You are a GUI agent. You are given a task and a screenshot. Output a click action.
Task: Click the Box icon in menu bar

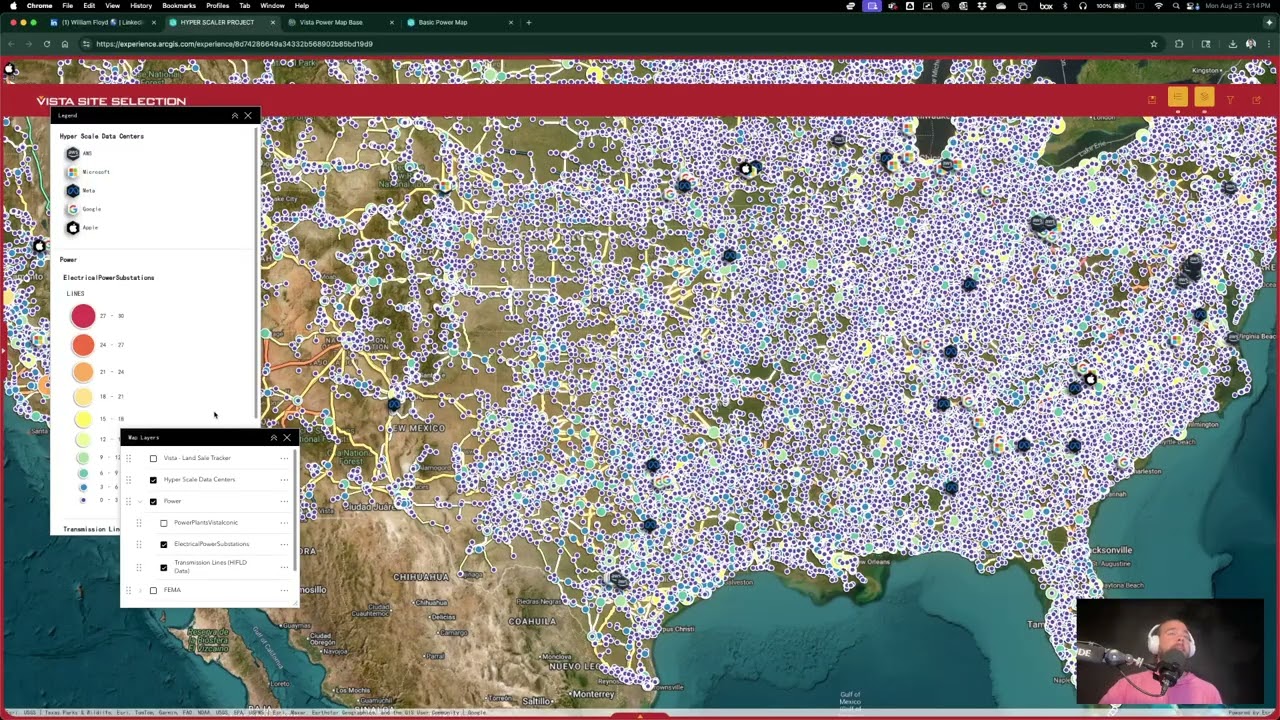1047,6
